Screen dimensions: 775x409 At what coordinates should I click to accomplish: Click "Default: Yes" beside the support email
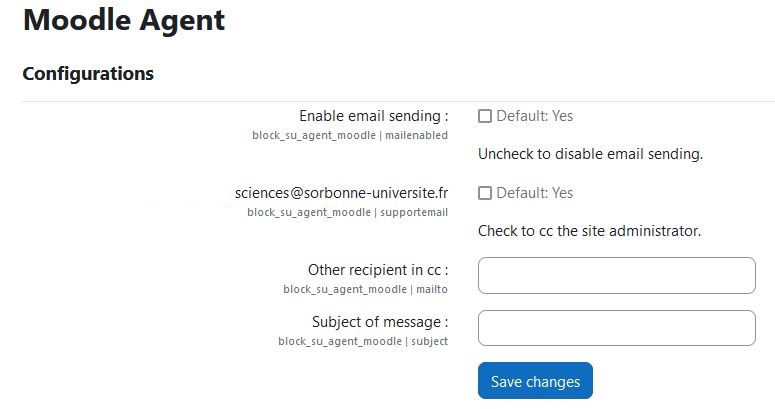coord(535,193)
